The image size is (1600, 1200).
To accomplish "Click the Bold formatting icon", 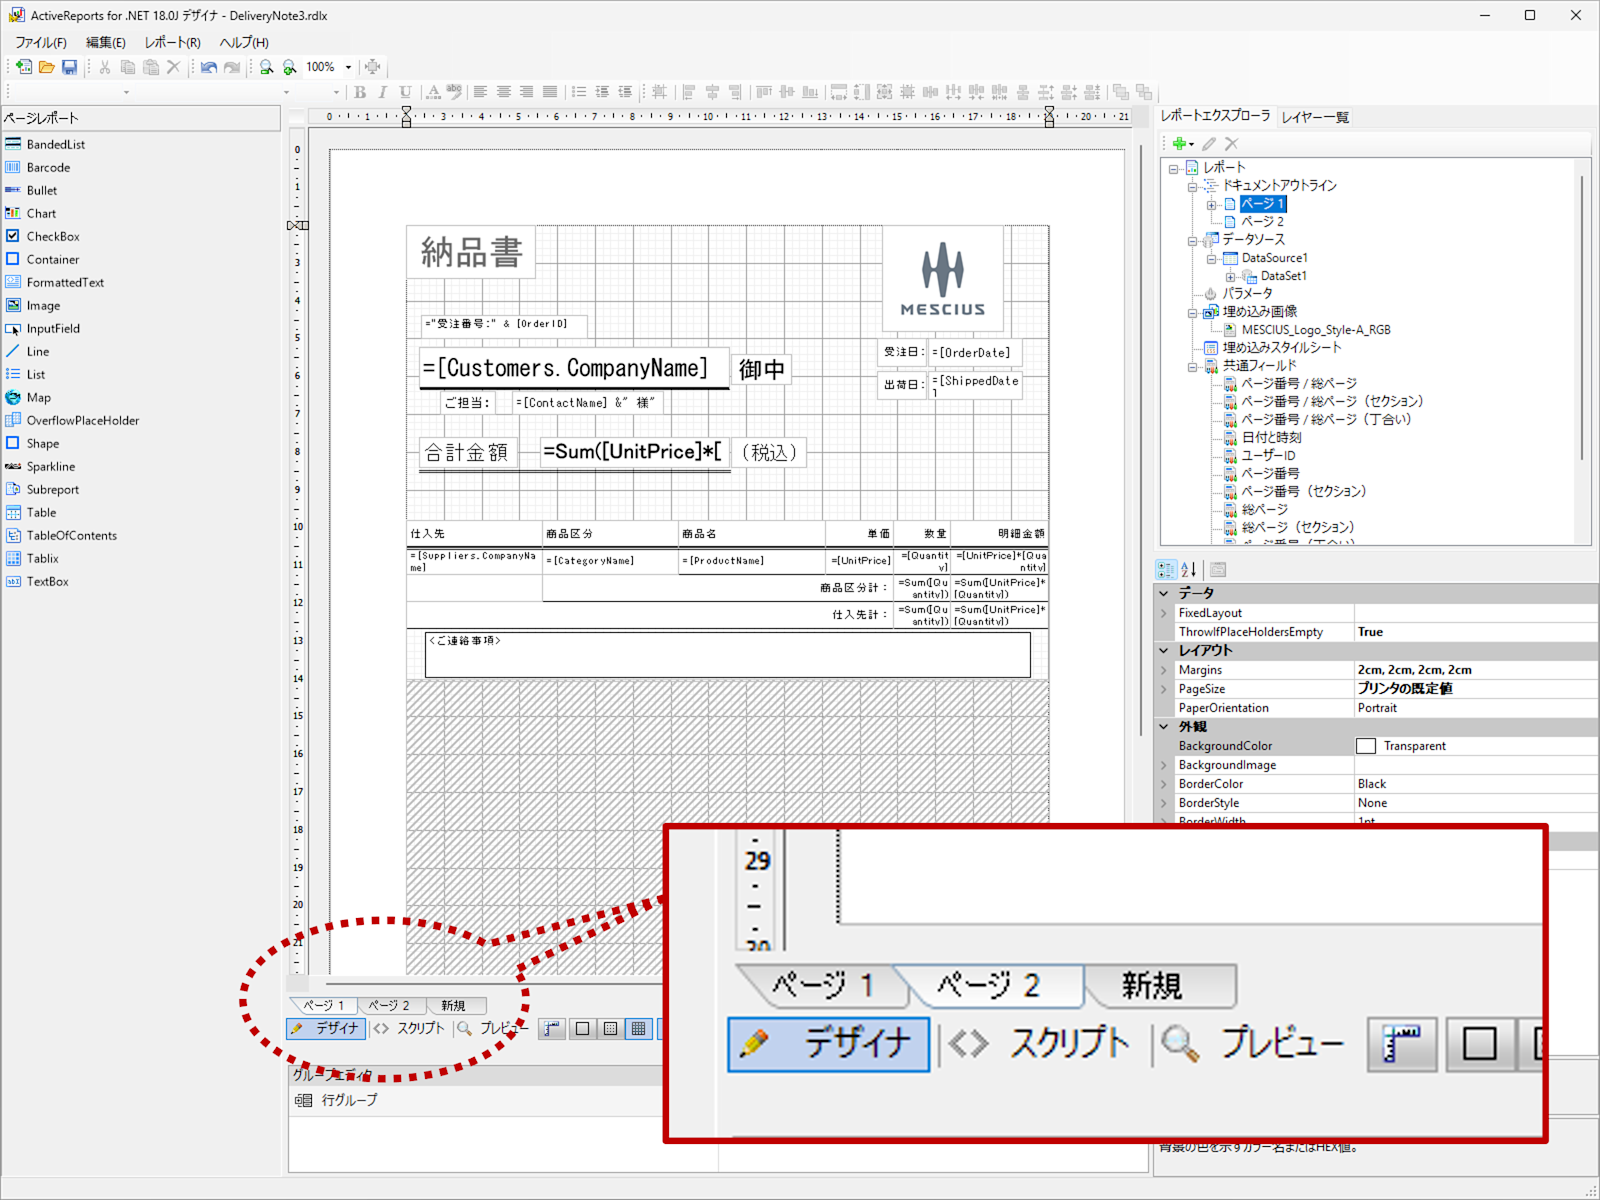I will pos(360,92).
